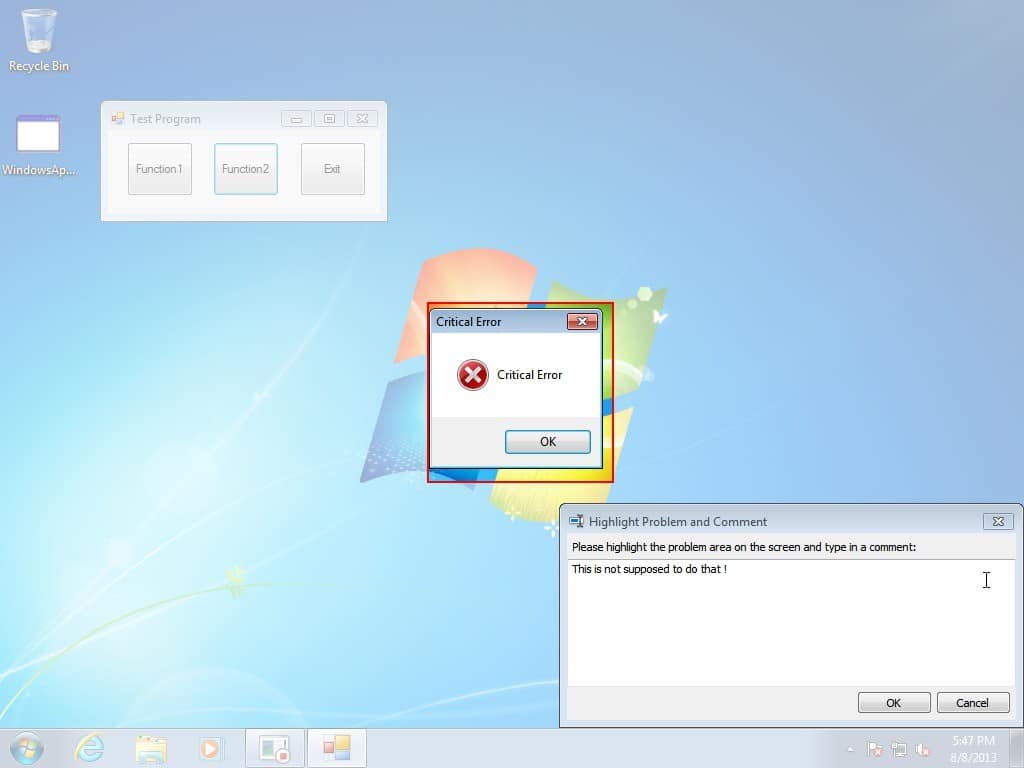Dismiss the Critical Error with OK

coord(548,441)
